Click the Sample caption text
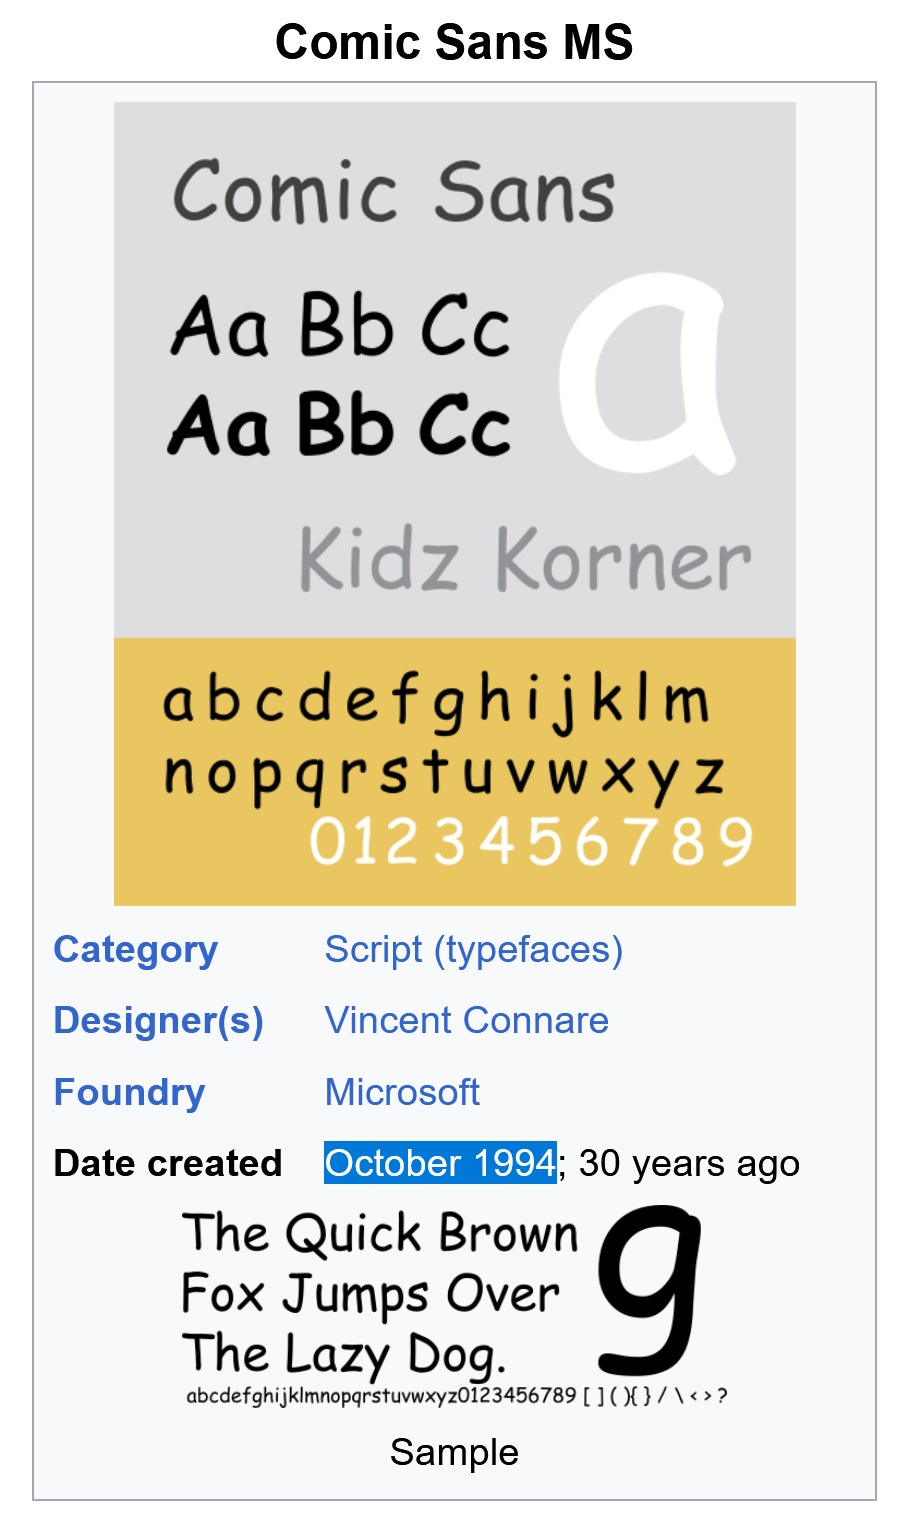Image resolution: width=911 pixels, height=1538 pixels. [454, 1452]
